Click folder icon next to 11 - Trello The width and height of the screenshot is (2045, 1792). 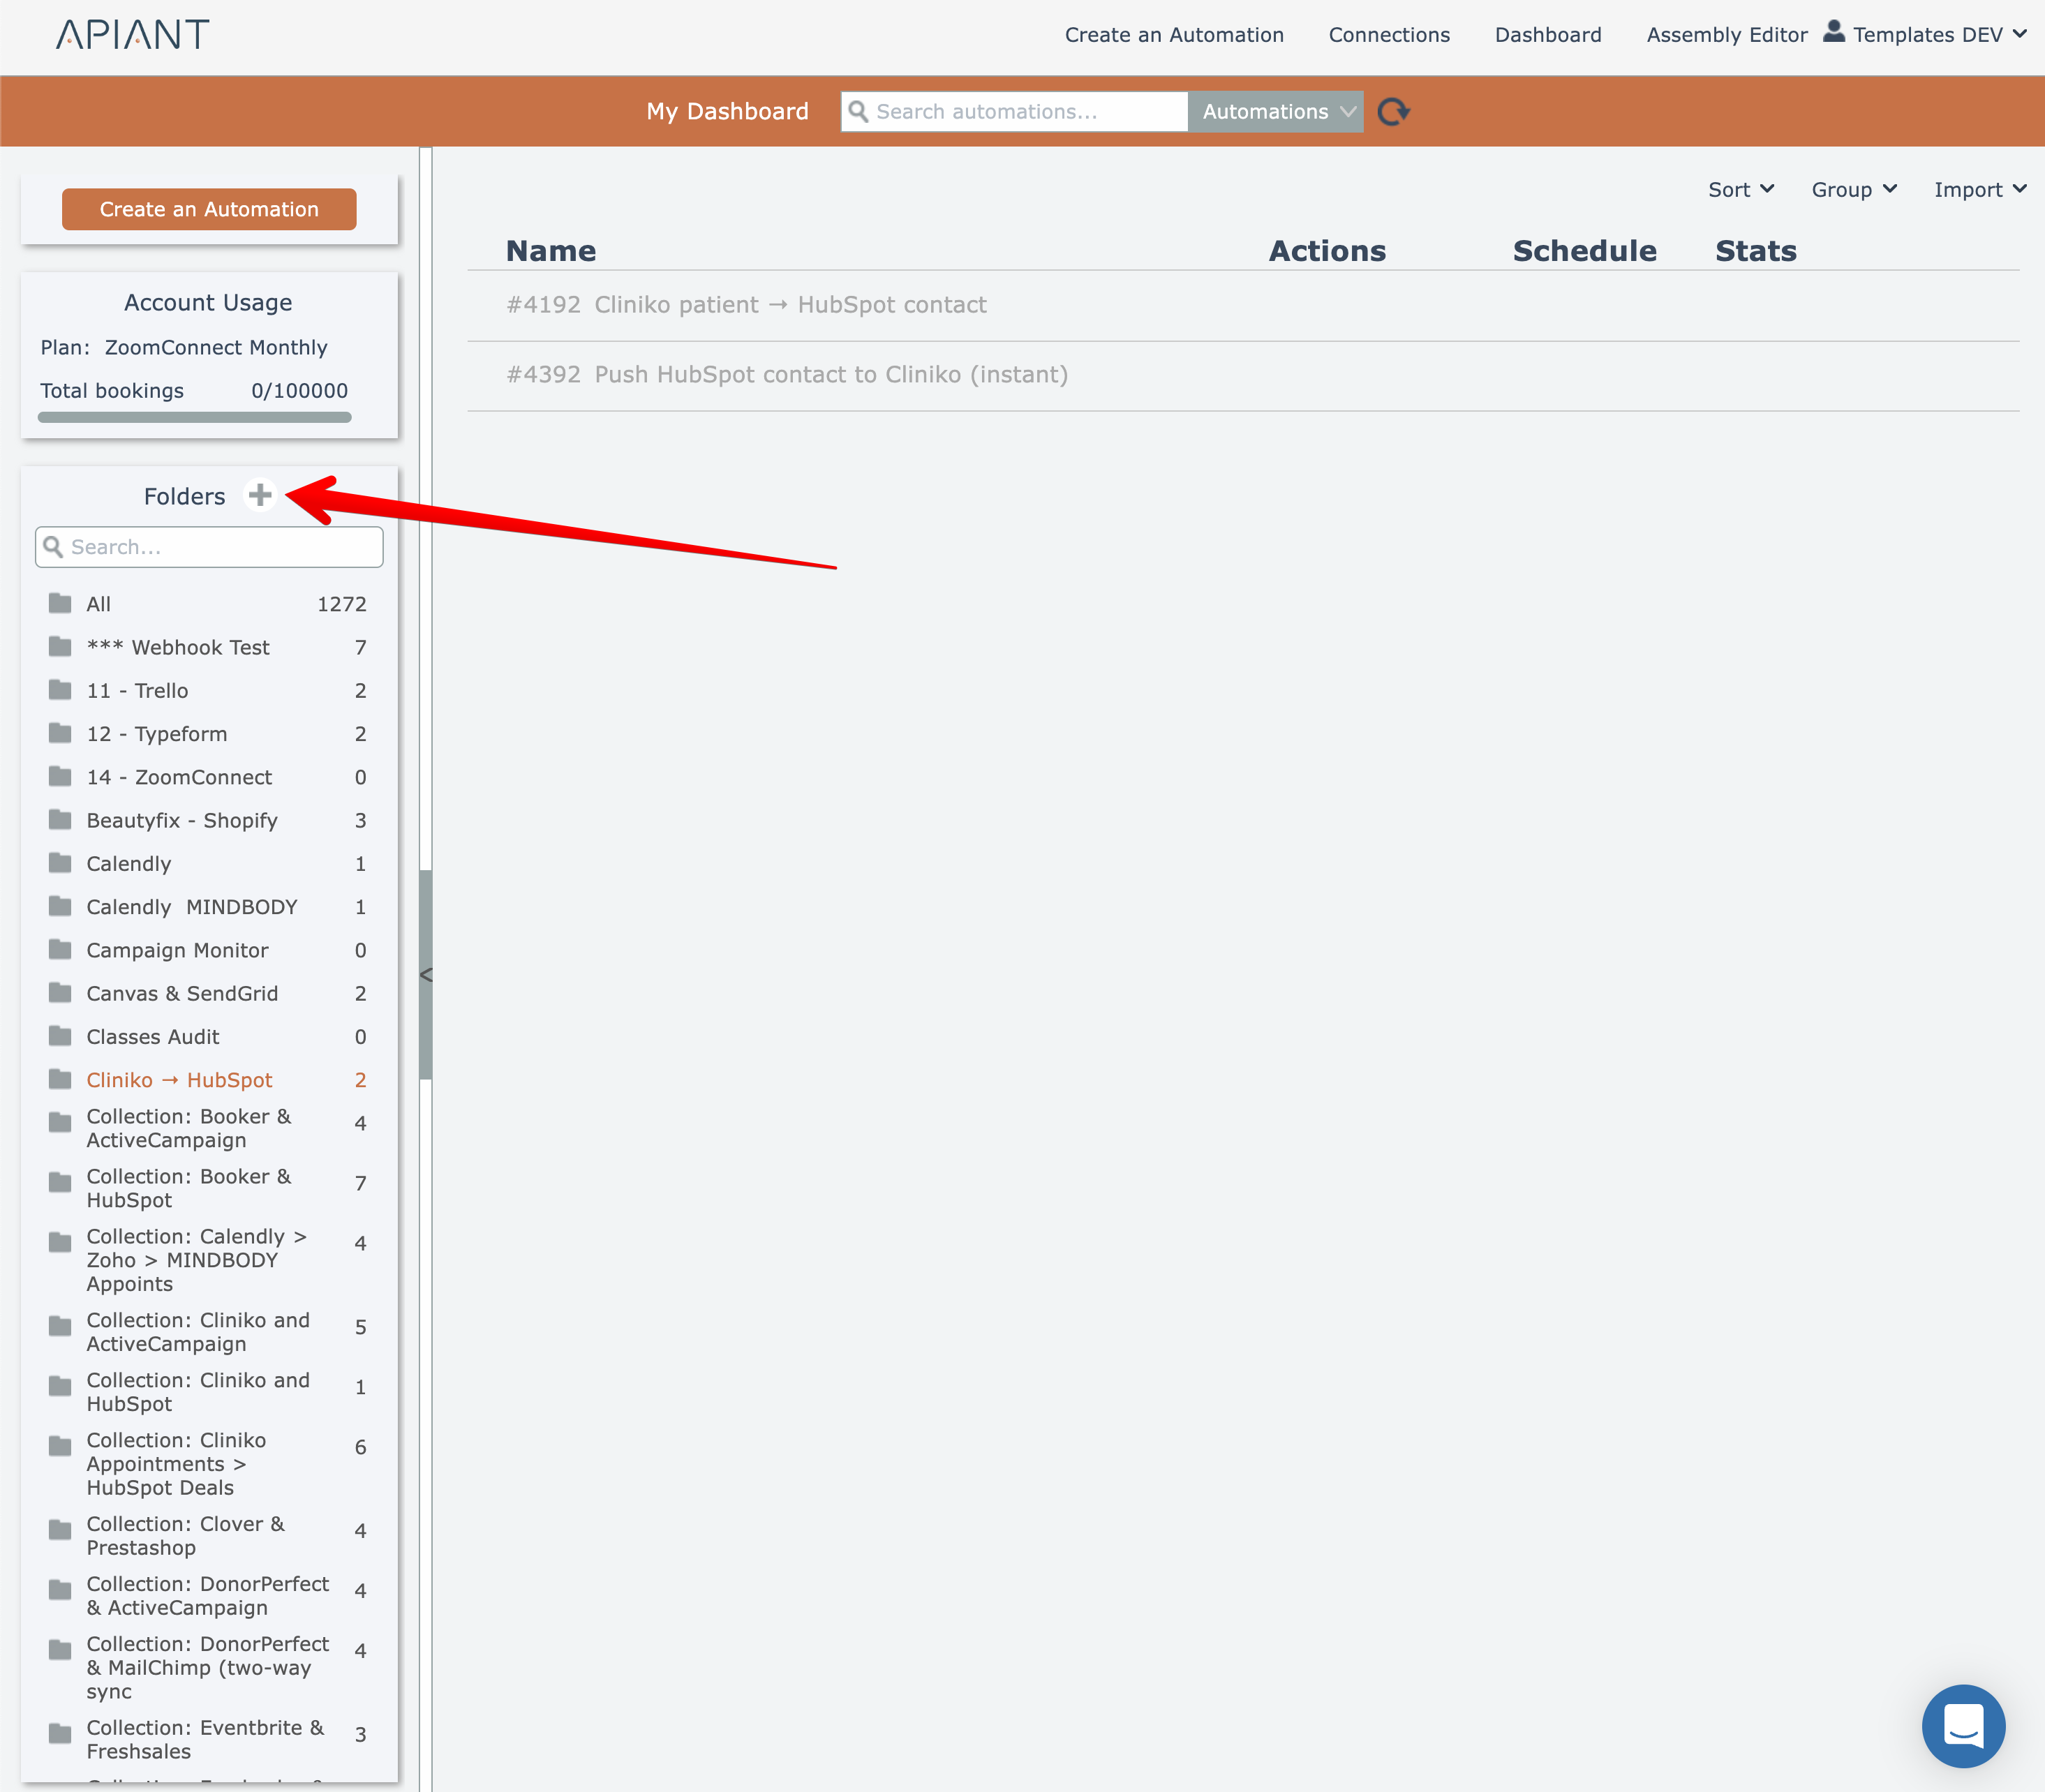pos(60,690)
